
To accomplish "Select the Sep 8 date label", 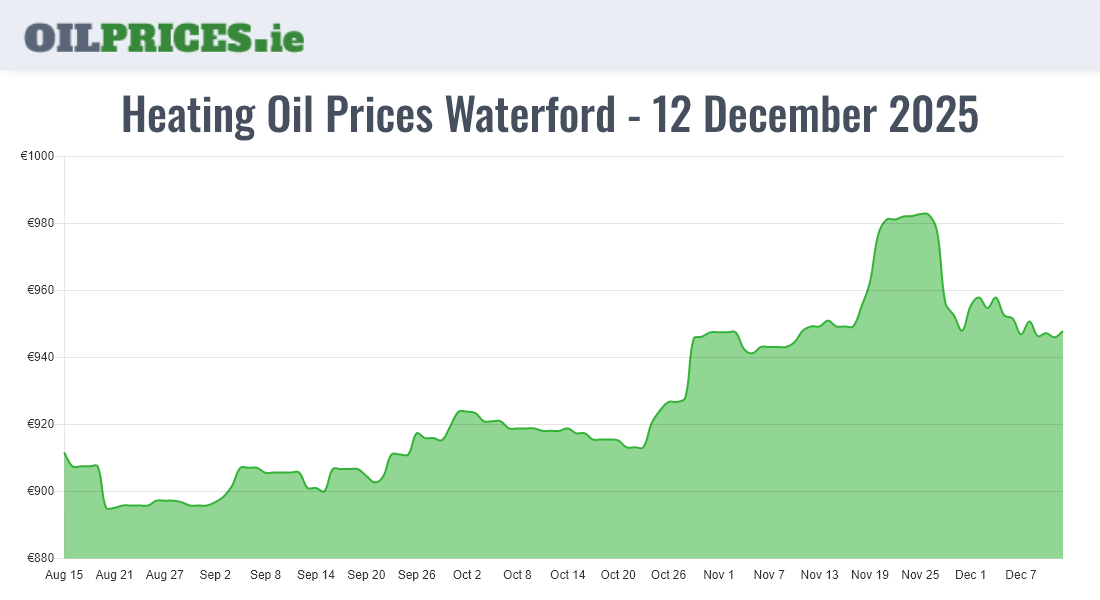I will coord(266,575).
